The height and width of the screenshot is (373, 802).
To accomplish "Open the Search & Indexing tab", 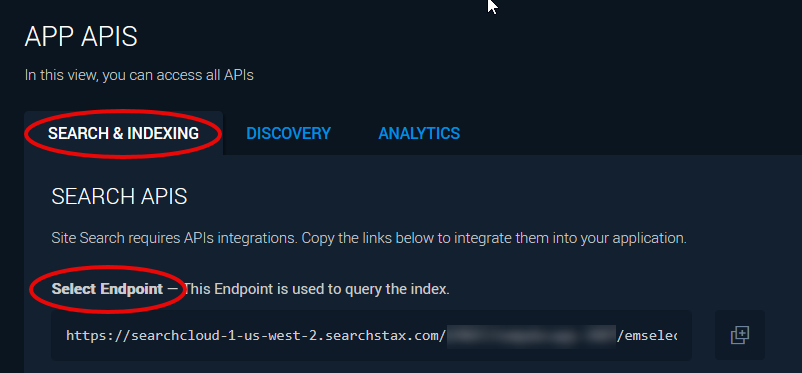I will coord(123,134).
